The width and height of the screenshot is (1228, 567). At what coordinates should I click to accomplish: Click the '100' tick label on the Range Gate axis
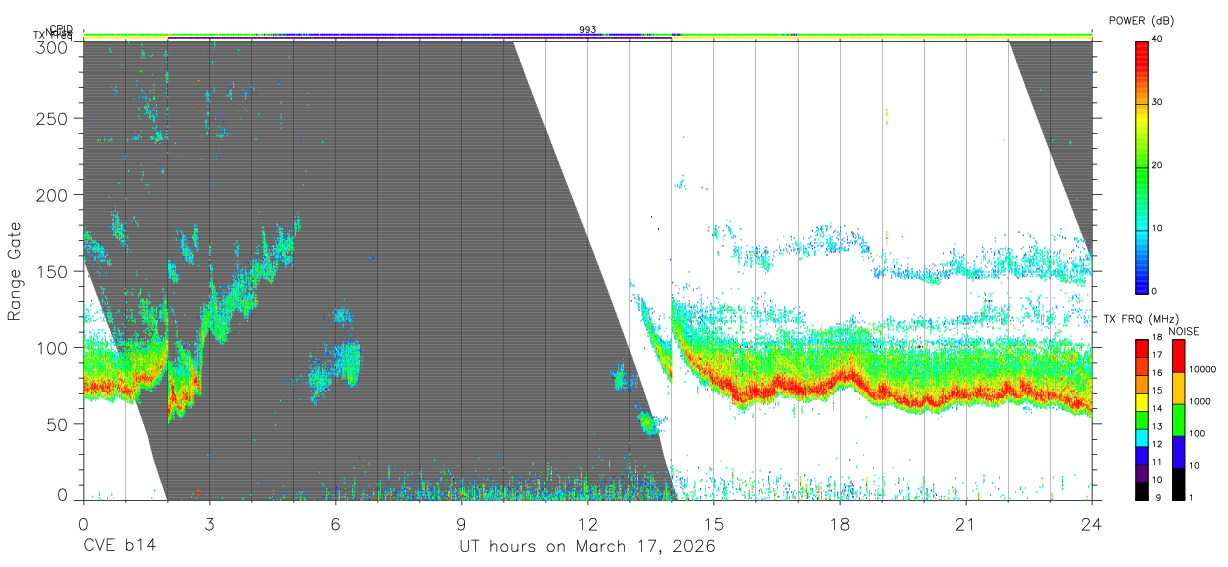tap(52, 347)
